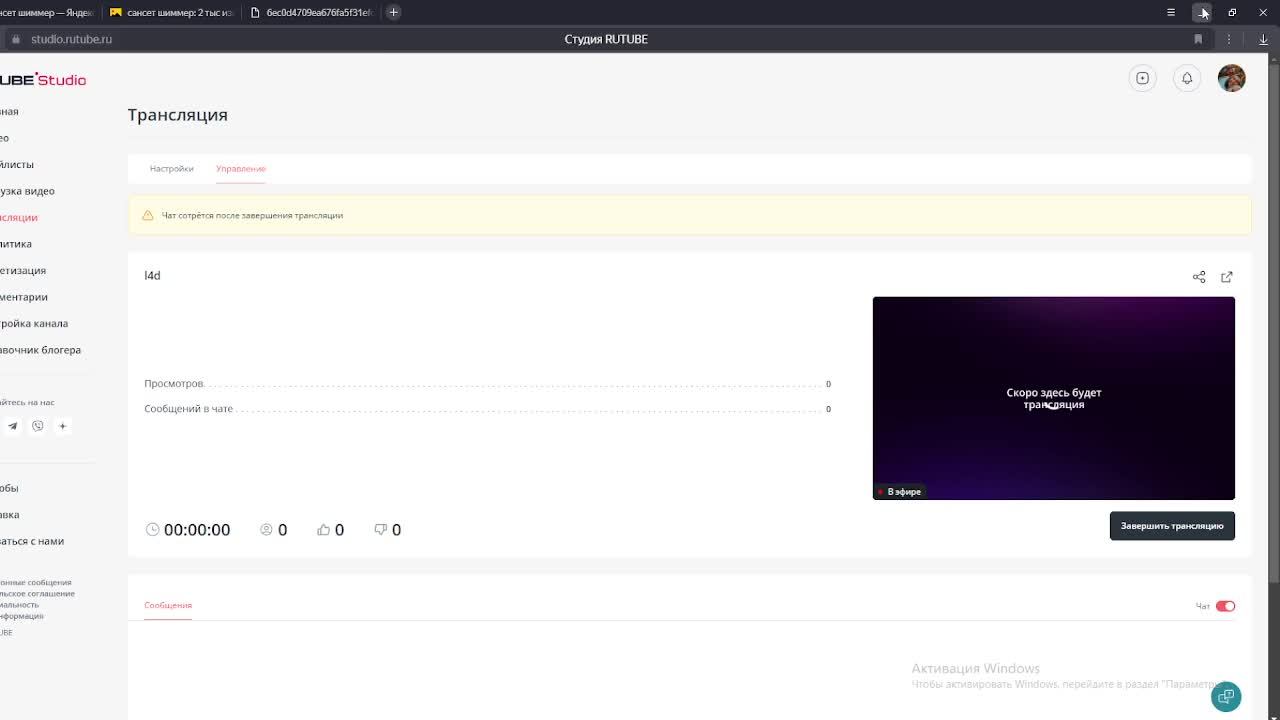Screen dimensions: 1280x720
Task: Open the browser bookmark icon
Action: tap(1198, 39)
